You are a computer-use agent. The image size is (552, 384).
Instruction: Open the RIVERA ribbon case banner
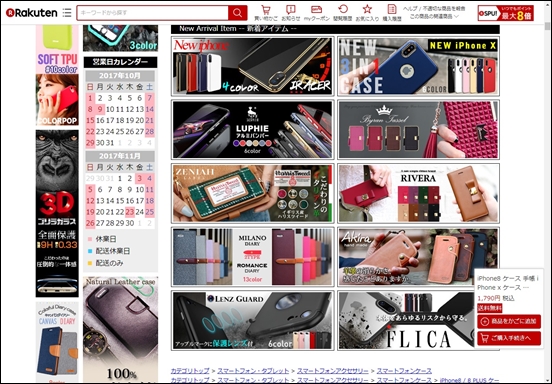click(418, 193)
